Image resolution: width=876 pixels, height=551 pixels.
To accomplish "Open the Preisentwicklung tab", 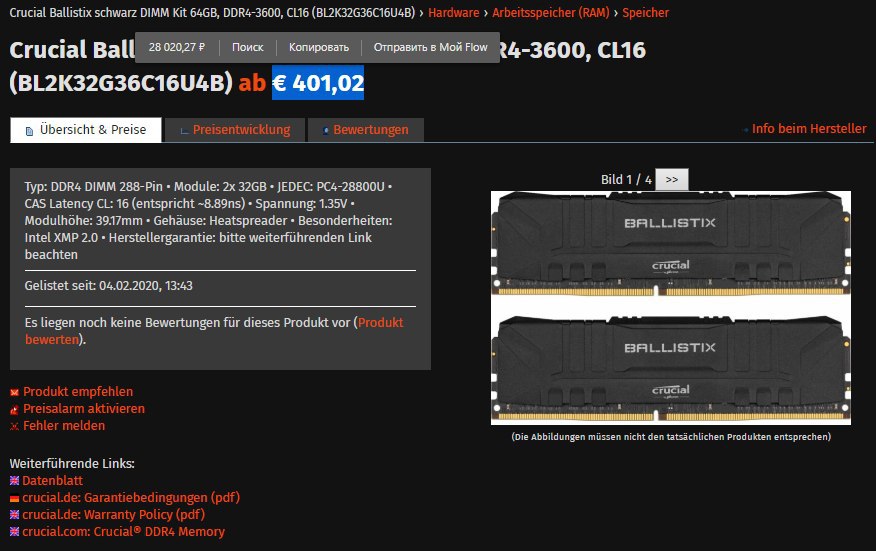I will (235, 130).
